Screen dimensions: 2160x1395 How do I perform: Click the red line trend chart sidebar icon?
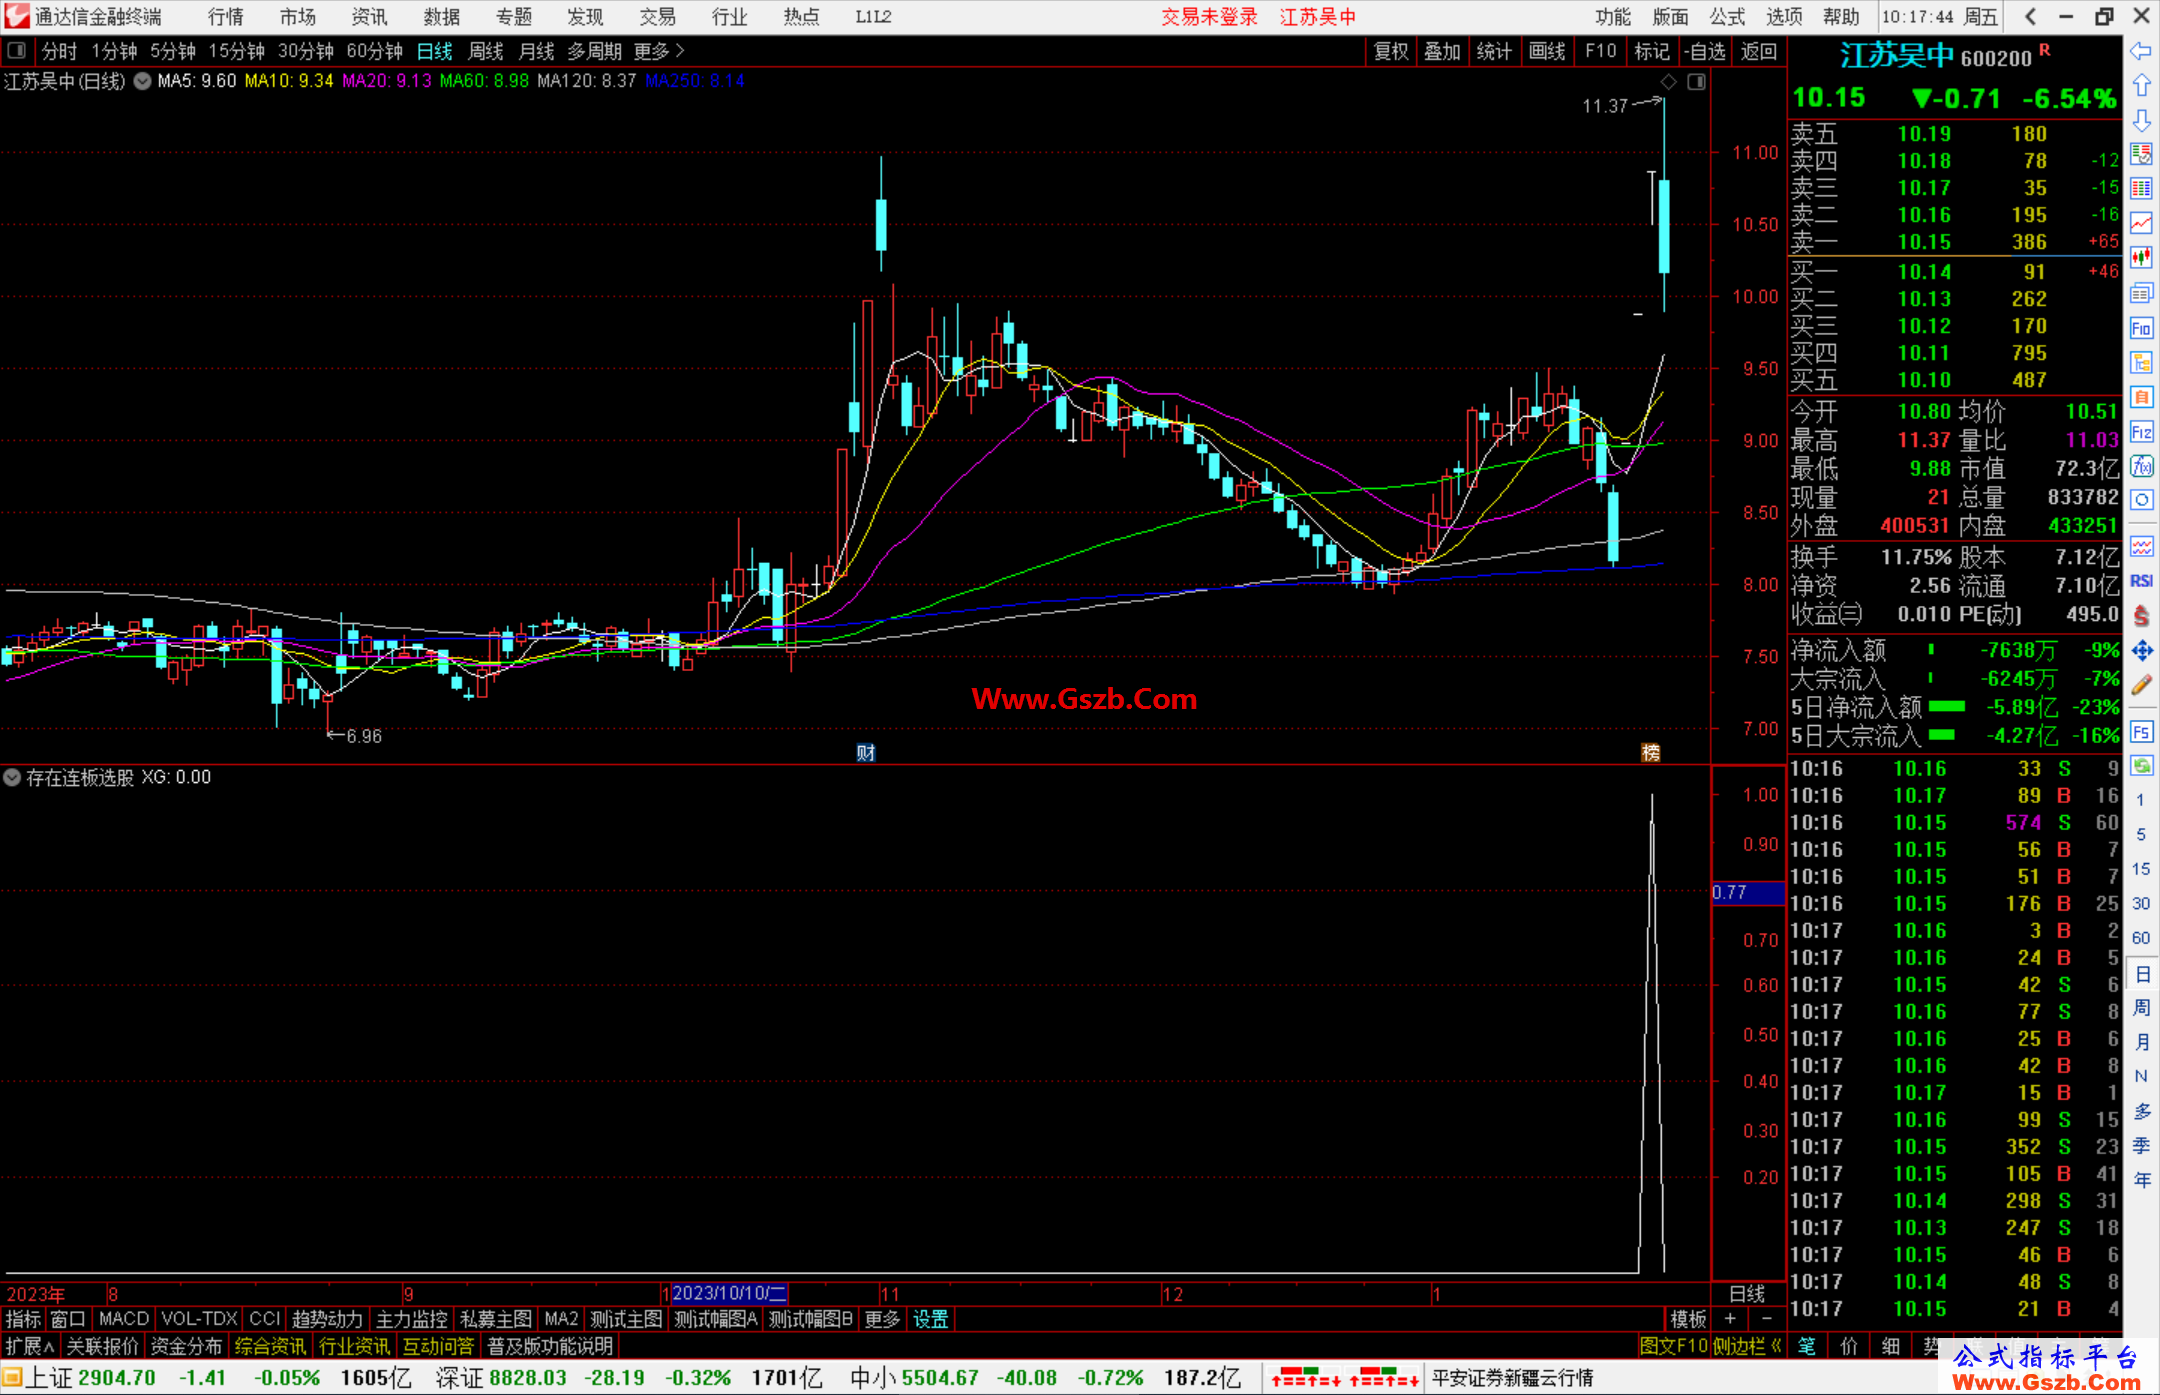coord(2141,223)
